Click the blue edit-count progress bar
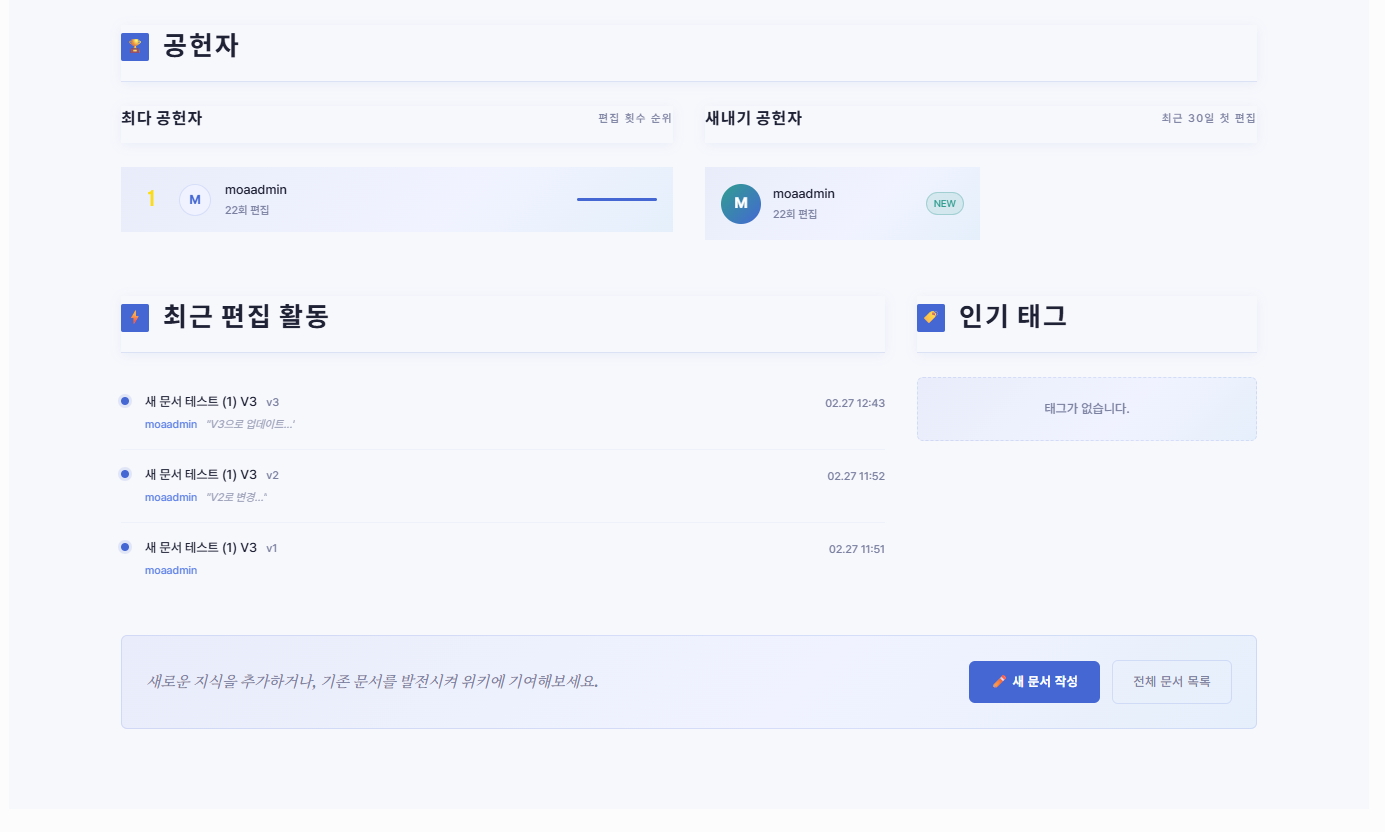Viewport: 1385px width, 832px height. tap(616, 200)
